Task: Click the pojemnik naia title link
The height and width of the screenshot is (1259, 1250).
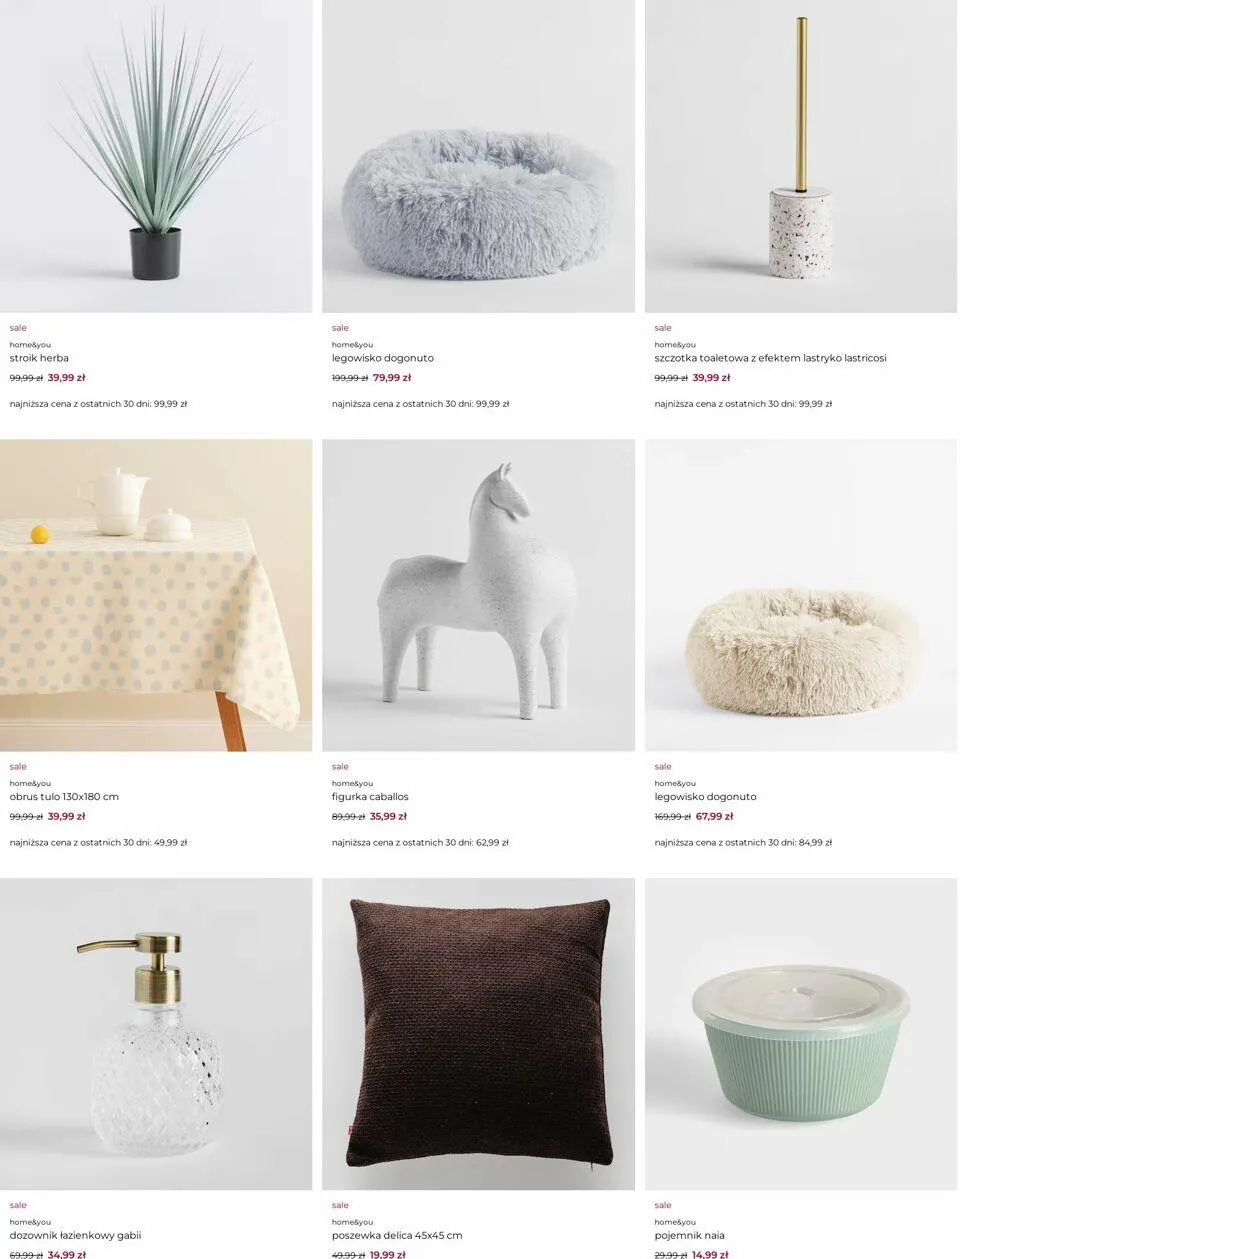Action: 690,1235
